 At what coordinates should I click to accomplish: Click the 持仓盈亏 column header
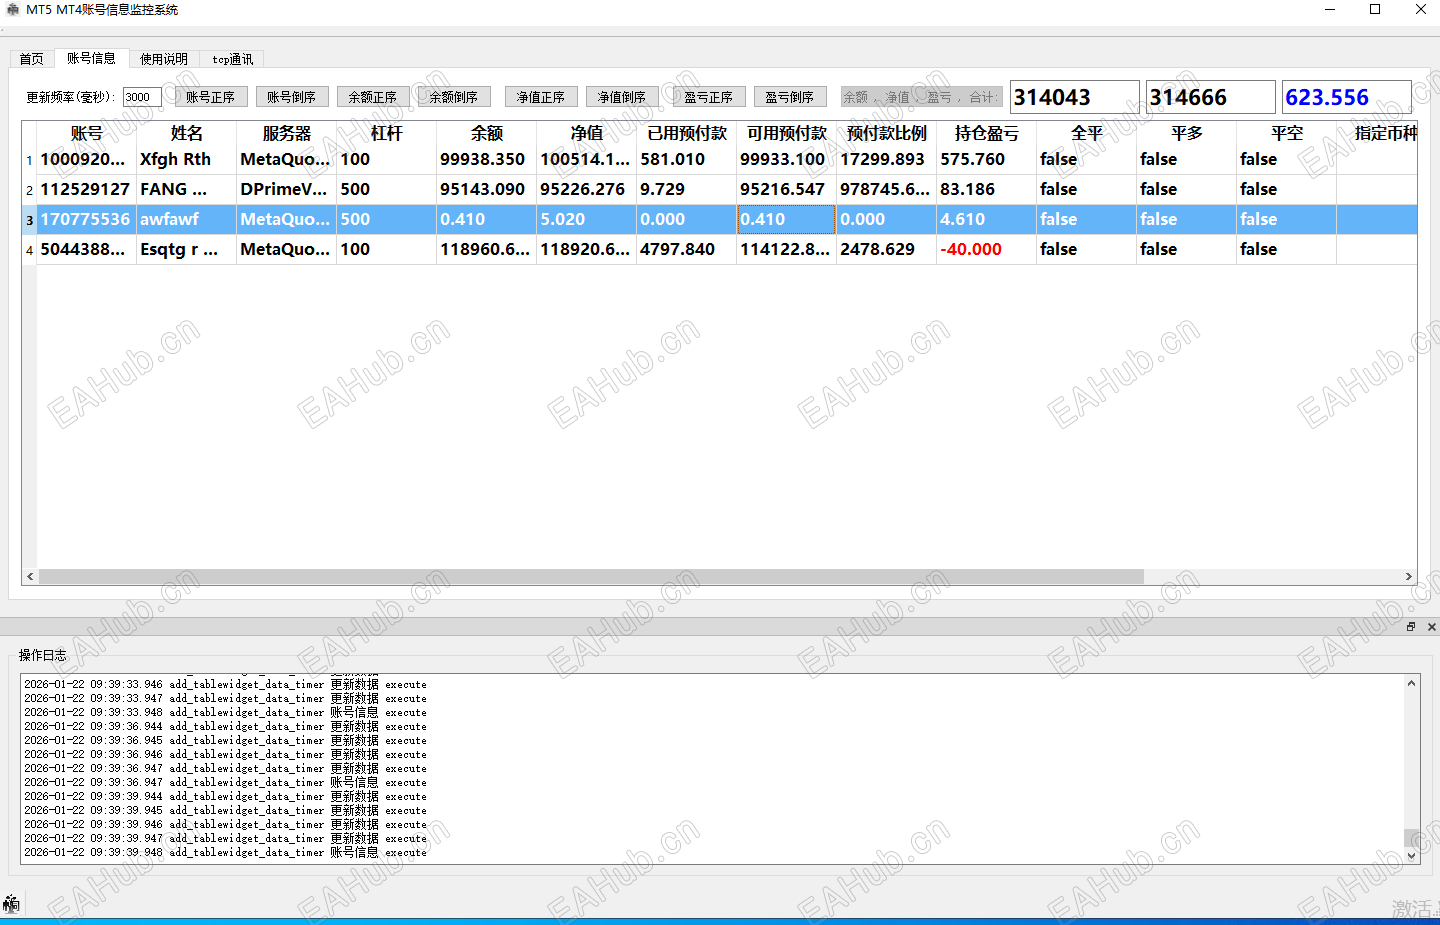987,133
